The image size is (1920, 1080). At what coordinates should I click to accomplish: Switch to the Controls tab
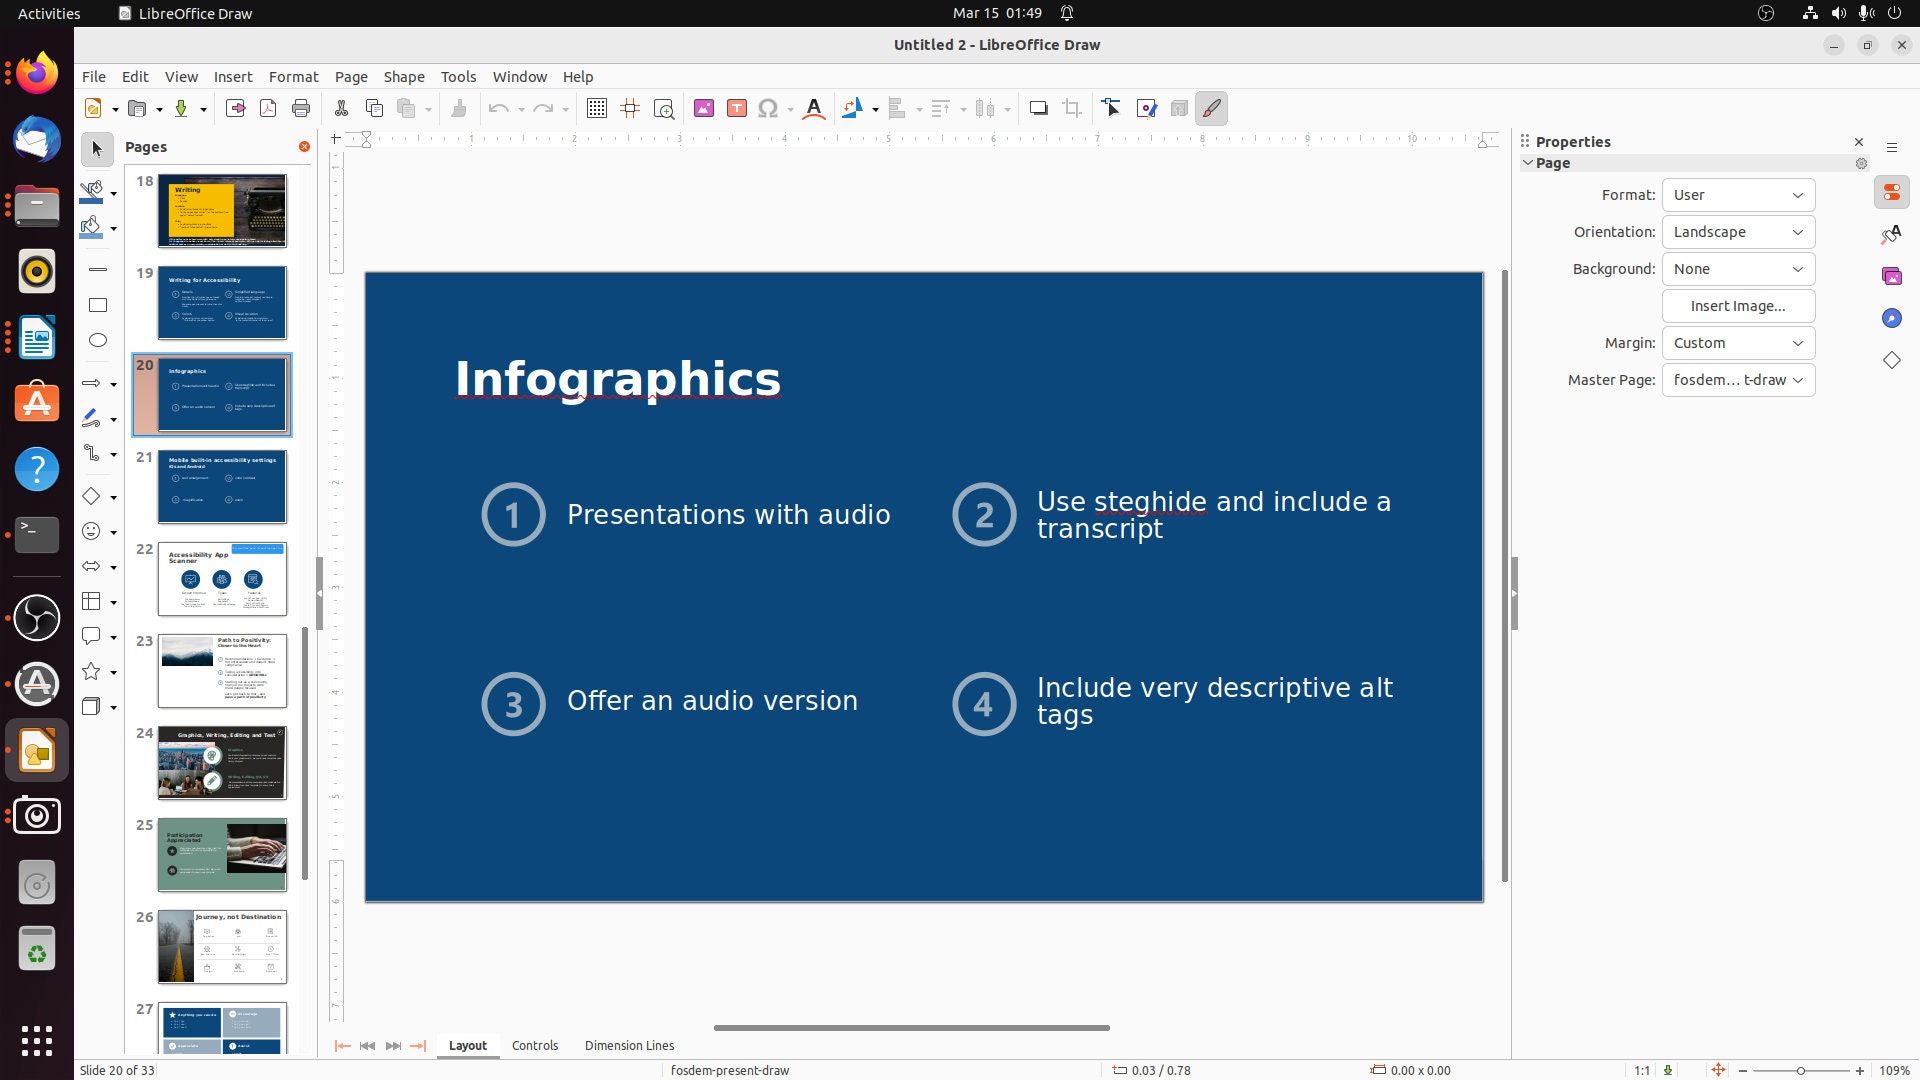pyautogui.click(x=535, y=1045)
